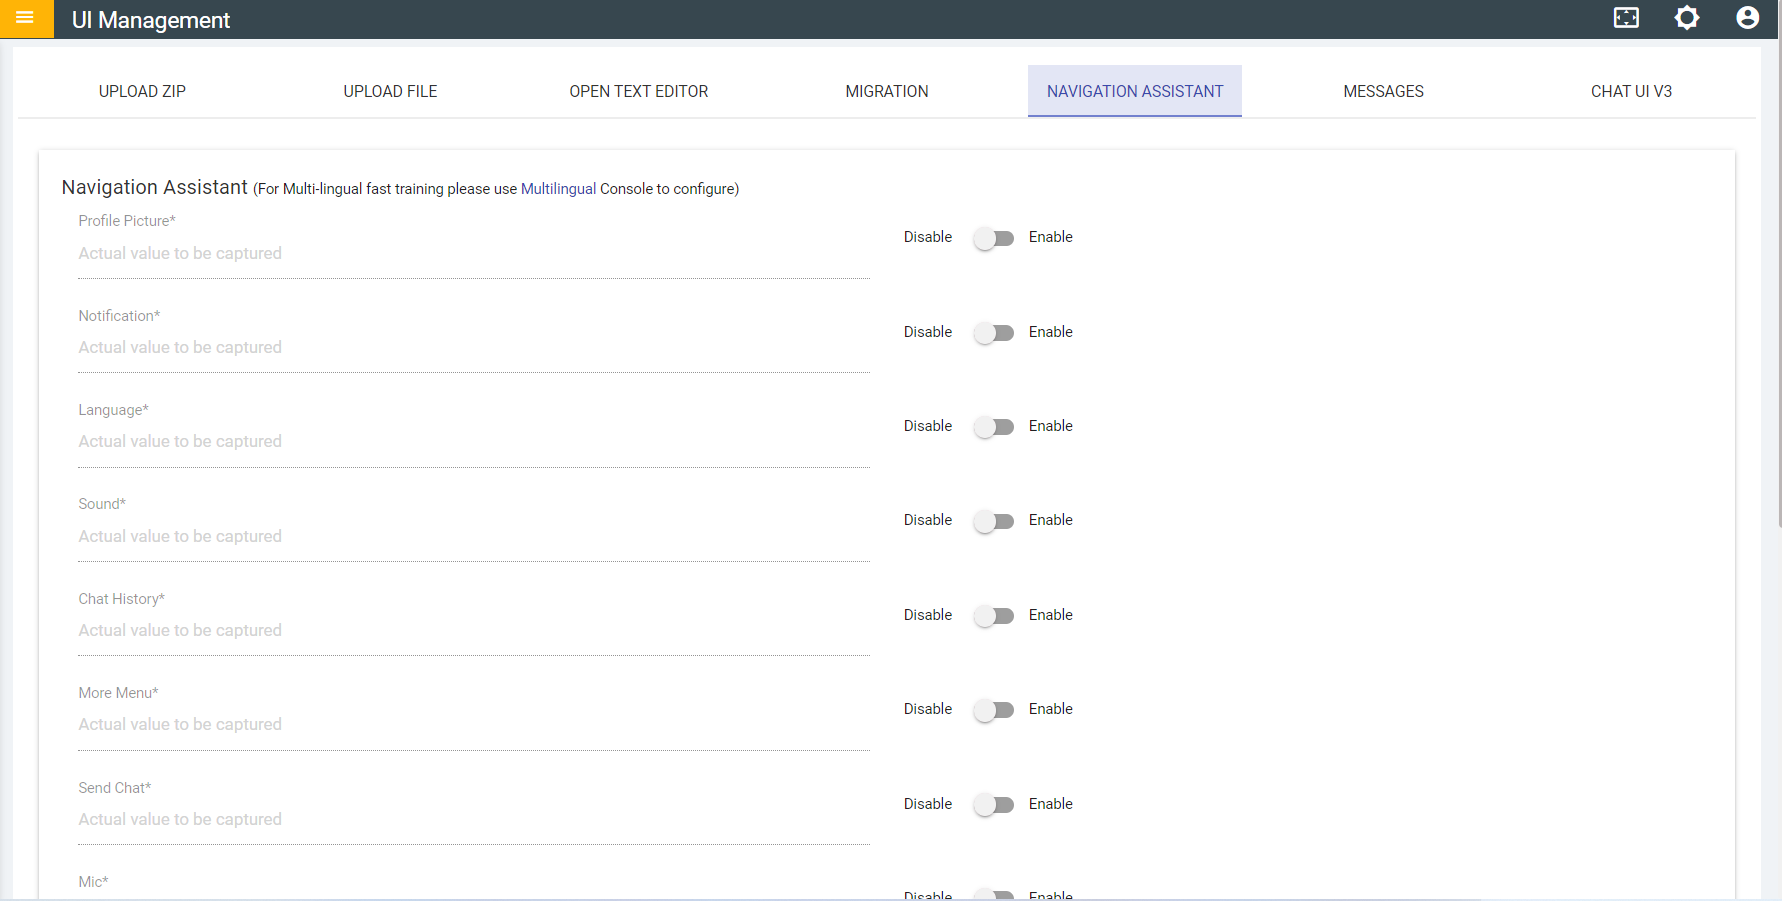Switch to the Chat UI V3 tab

click(x=1631, y=92)
